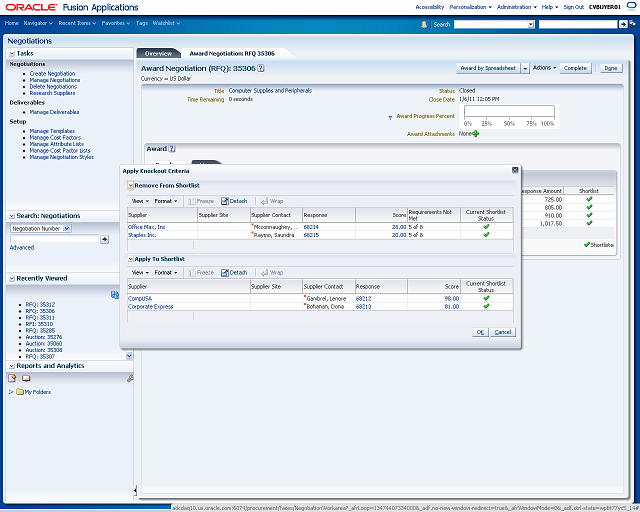Click Wrap in Remove From Shortlist toolbar
The height and width of the screenshot is (512, 640).
[x=272, y=201]
